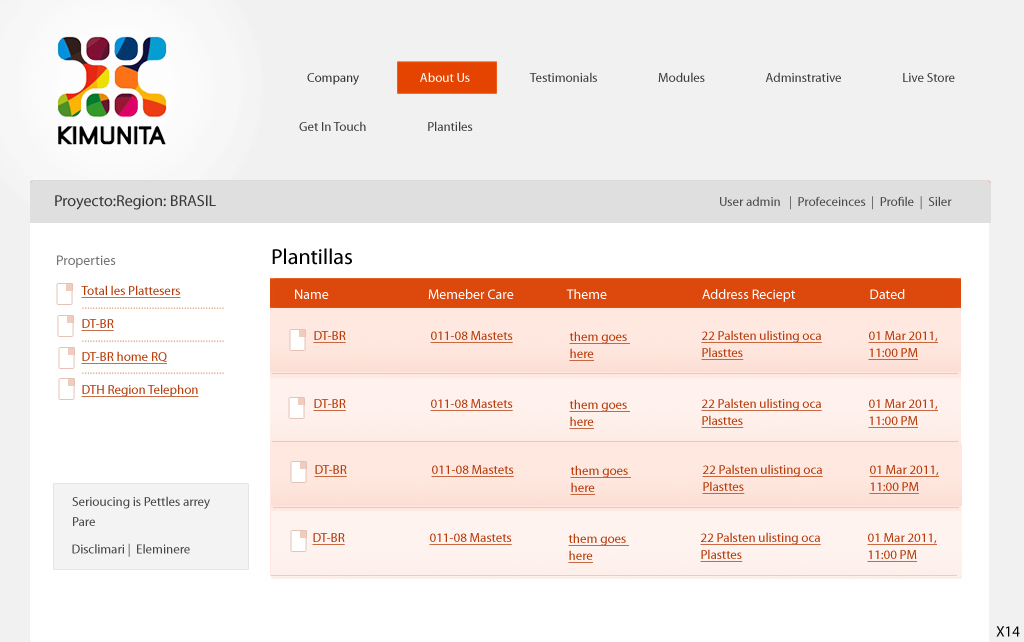The image size is (1024, 642).
Task: Click Eleminere link in footer box
Action: coord(163,549)
